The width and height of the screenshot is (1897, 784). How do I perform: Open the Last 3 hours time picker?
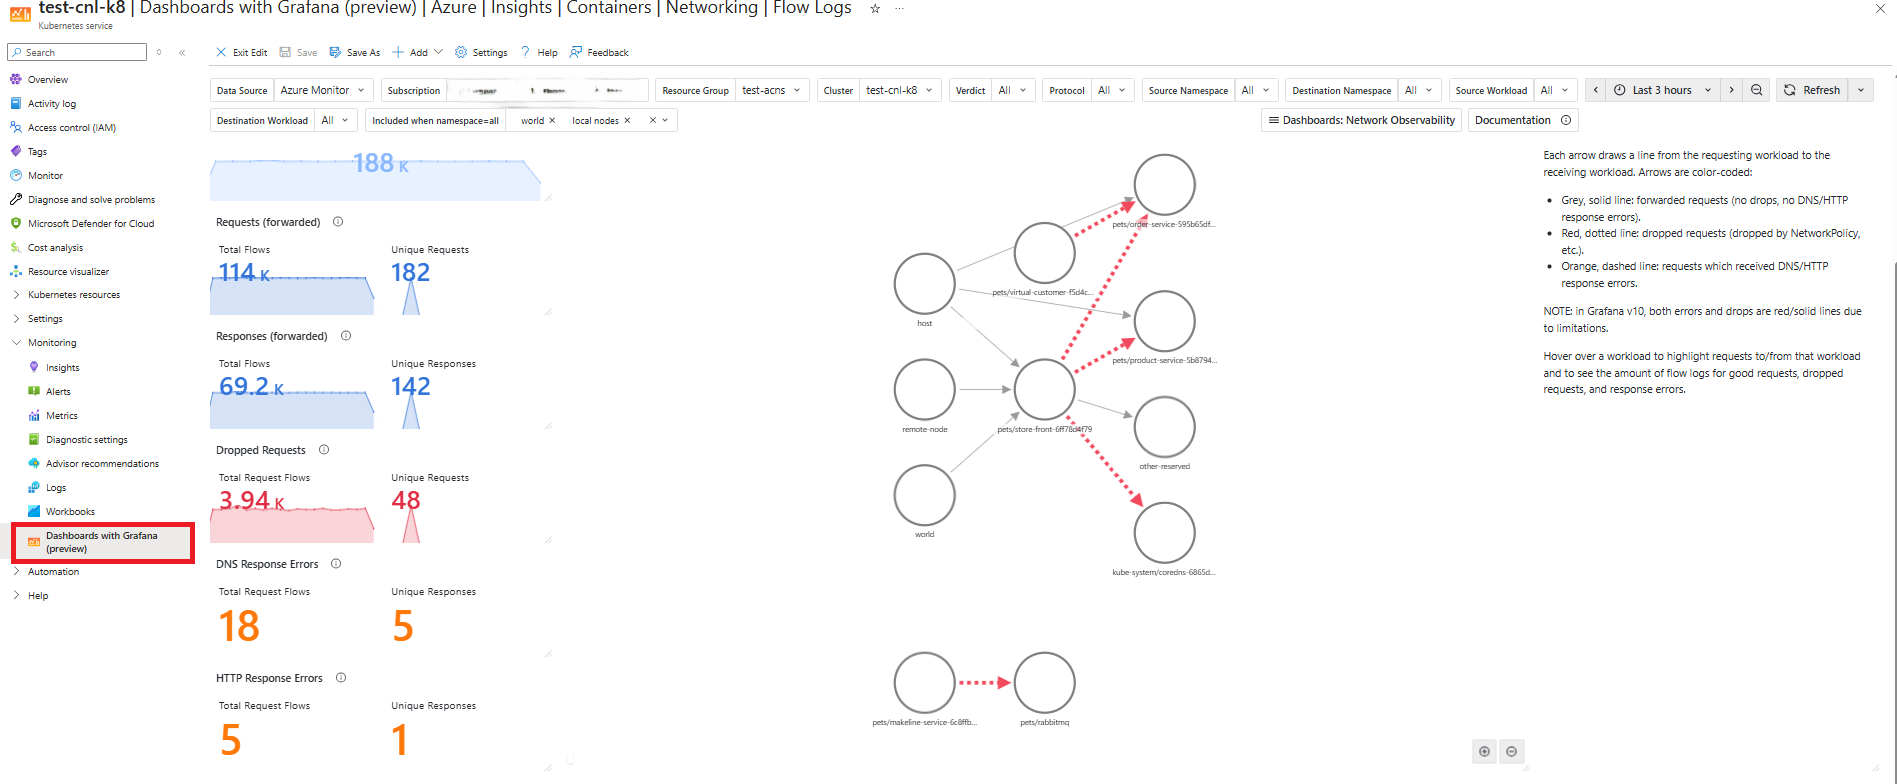pos(1663,90)
